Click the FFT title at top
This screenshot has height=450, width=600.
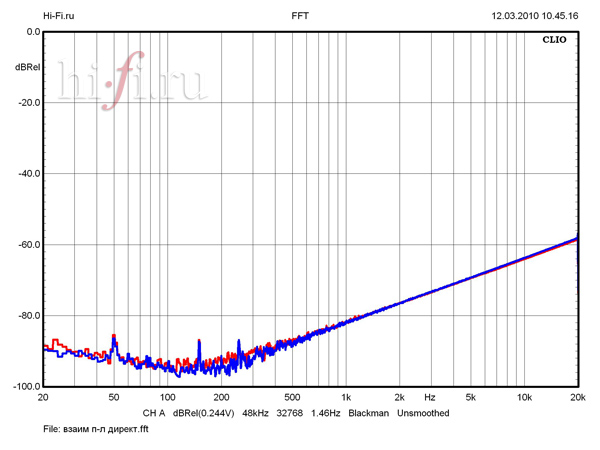point(300,16)
